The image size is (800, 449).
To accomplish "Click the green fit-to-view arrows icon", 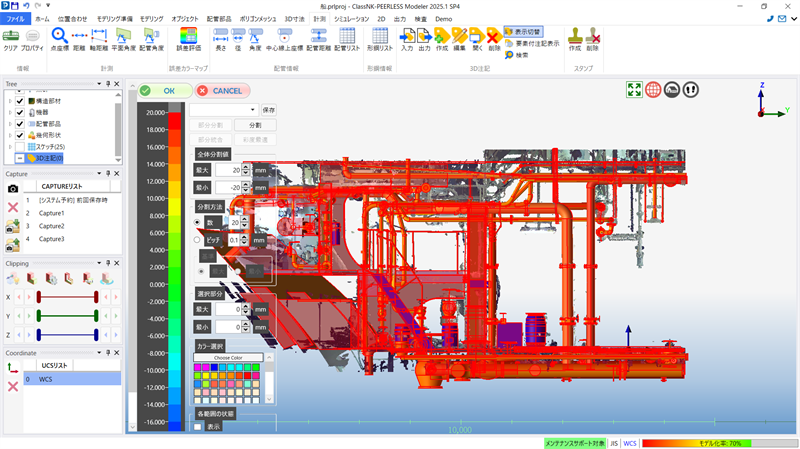I will (x=633, y=90).
